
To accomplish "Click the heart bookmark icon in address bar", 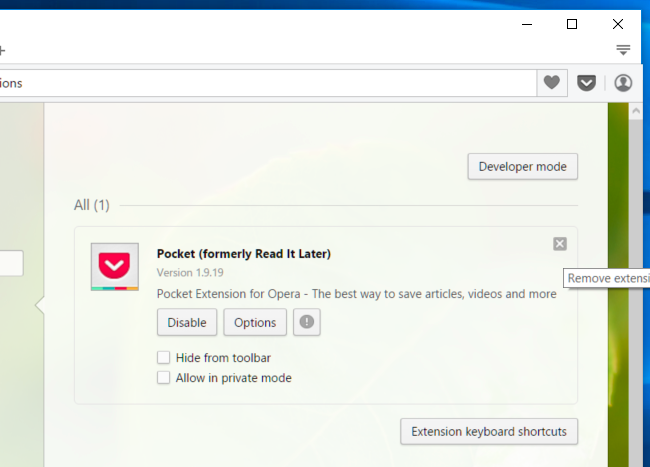I will (552, 82).
